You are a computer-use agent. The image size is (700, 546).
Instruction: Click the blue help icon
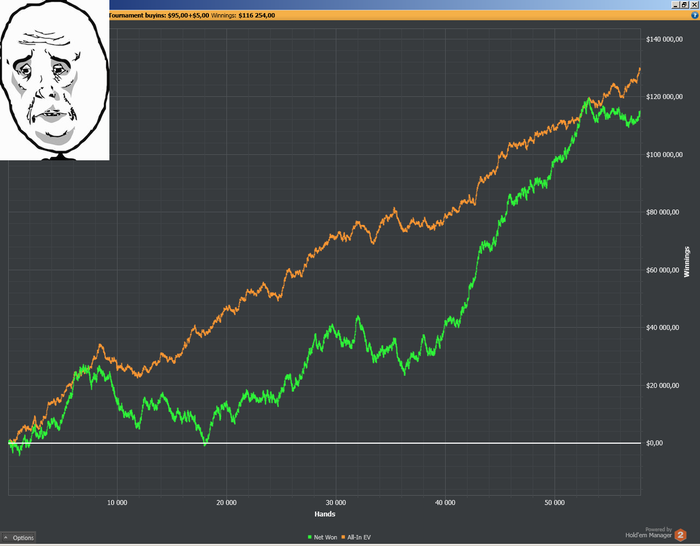(x=695, y=15)
